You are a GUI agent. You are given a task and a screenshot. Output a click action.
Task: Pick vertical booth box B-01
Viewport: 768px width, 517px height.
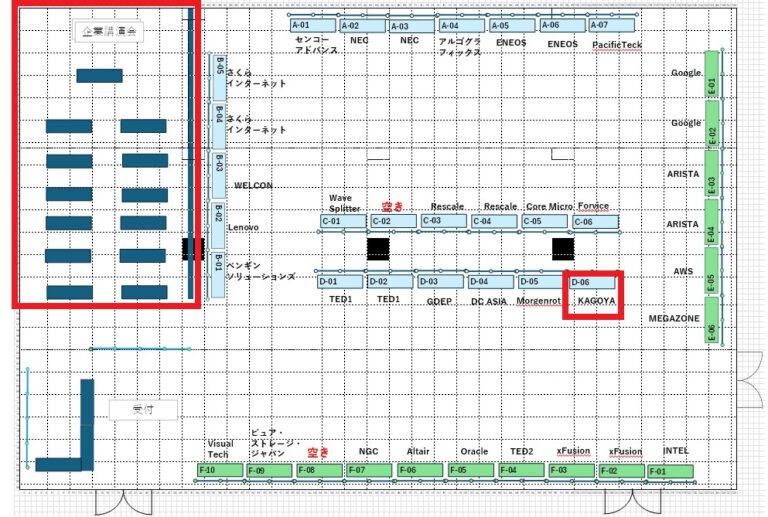point(218,274)
